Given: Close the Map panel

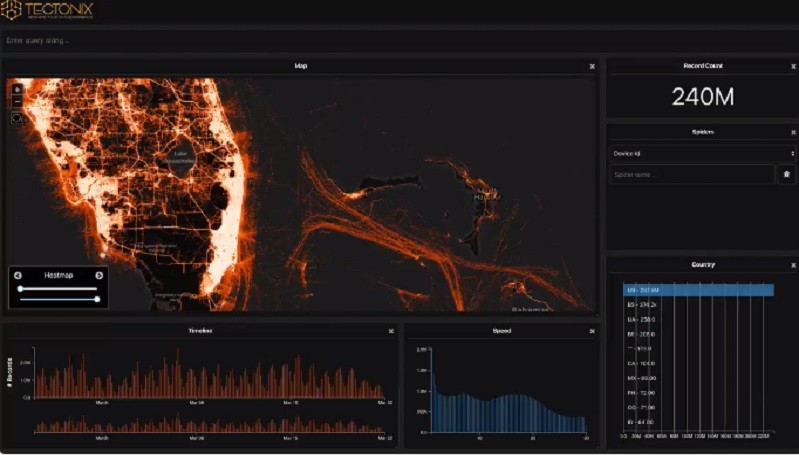Looking at the screenshot, I should point(592,66).
